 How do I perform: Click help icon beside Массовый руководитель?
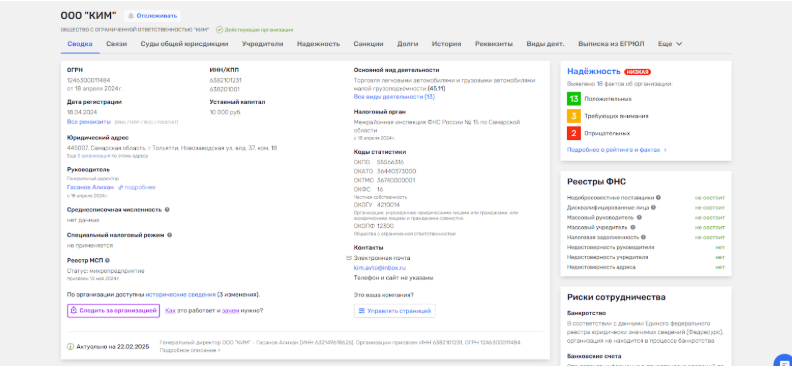tap(639, 217)
